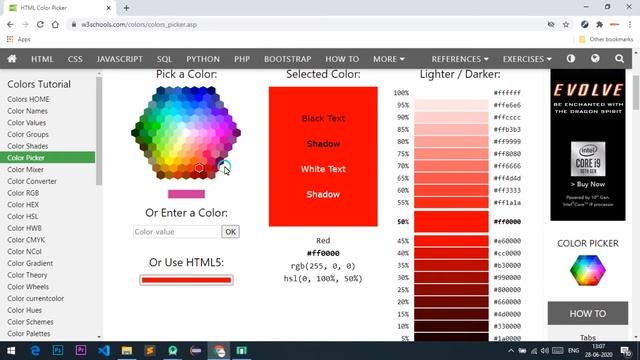The width and height of the screenshot is (640, 360).
Task: Open Premiere Pro from the taskbar
Action: (x=81, y=351)
